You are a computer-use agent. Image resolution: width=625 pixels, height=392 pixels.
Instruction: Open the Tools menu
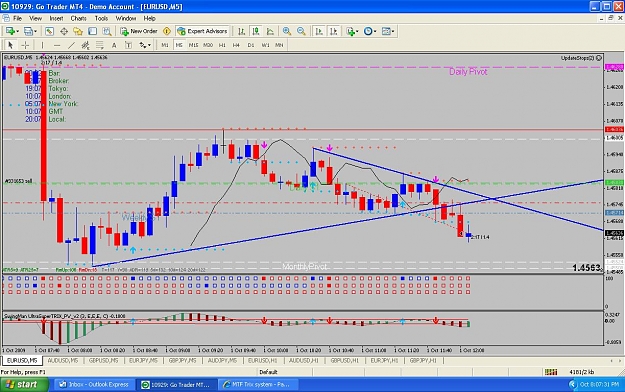click(101, 18)
